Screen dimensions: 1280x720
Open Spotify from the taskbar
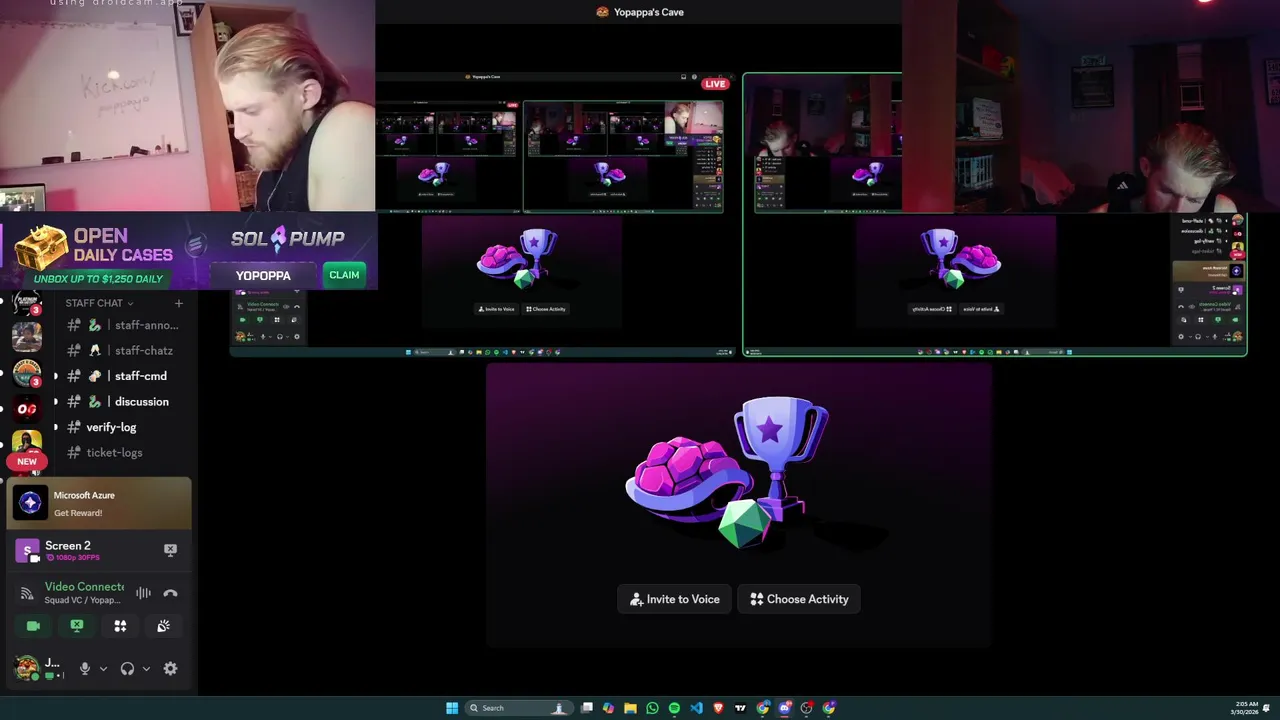coord(674,708)
